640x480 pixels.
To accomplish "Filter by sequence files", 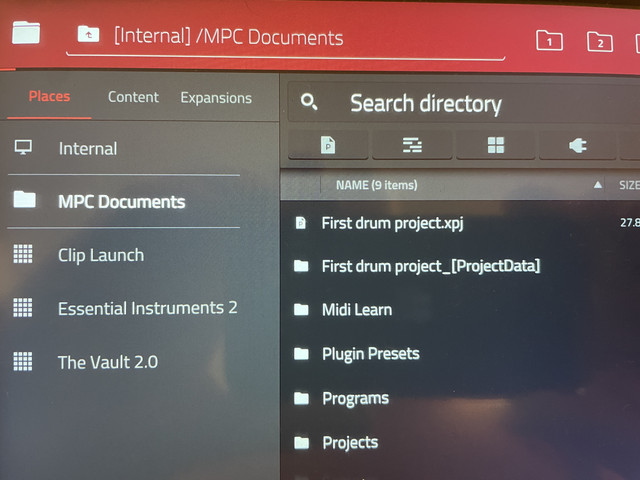I will (412, 145).
